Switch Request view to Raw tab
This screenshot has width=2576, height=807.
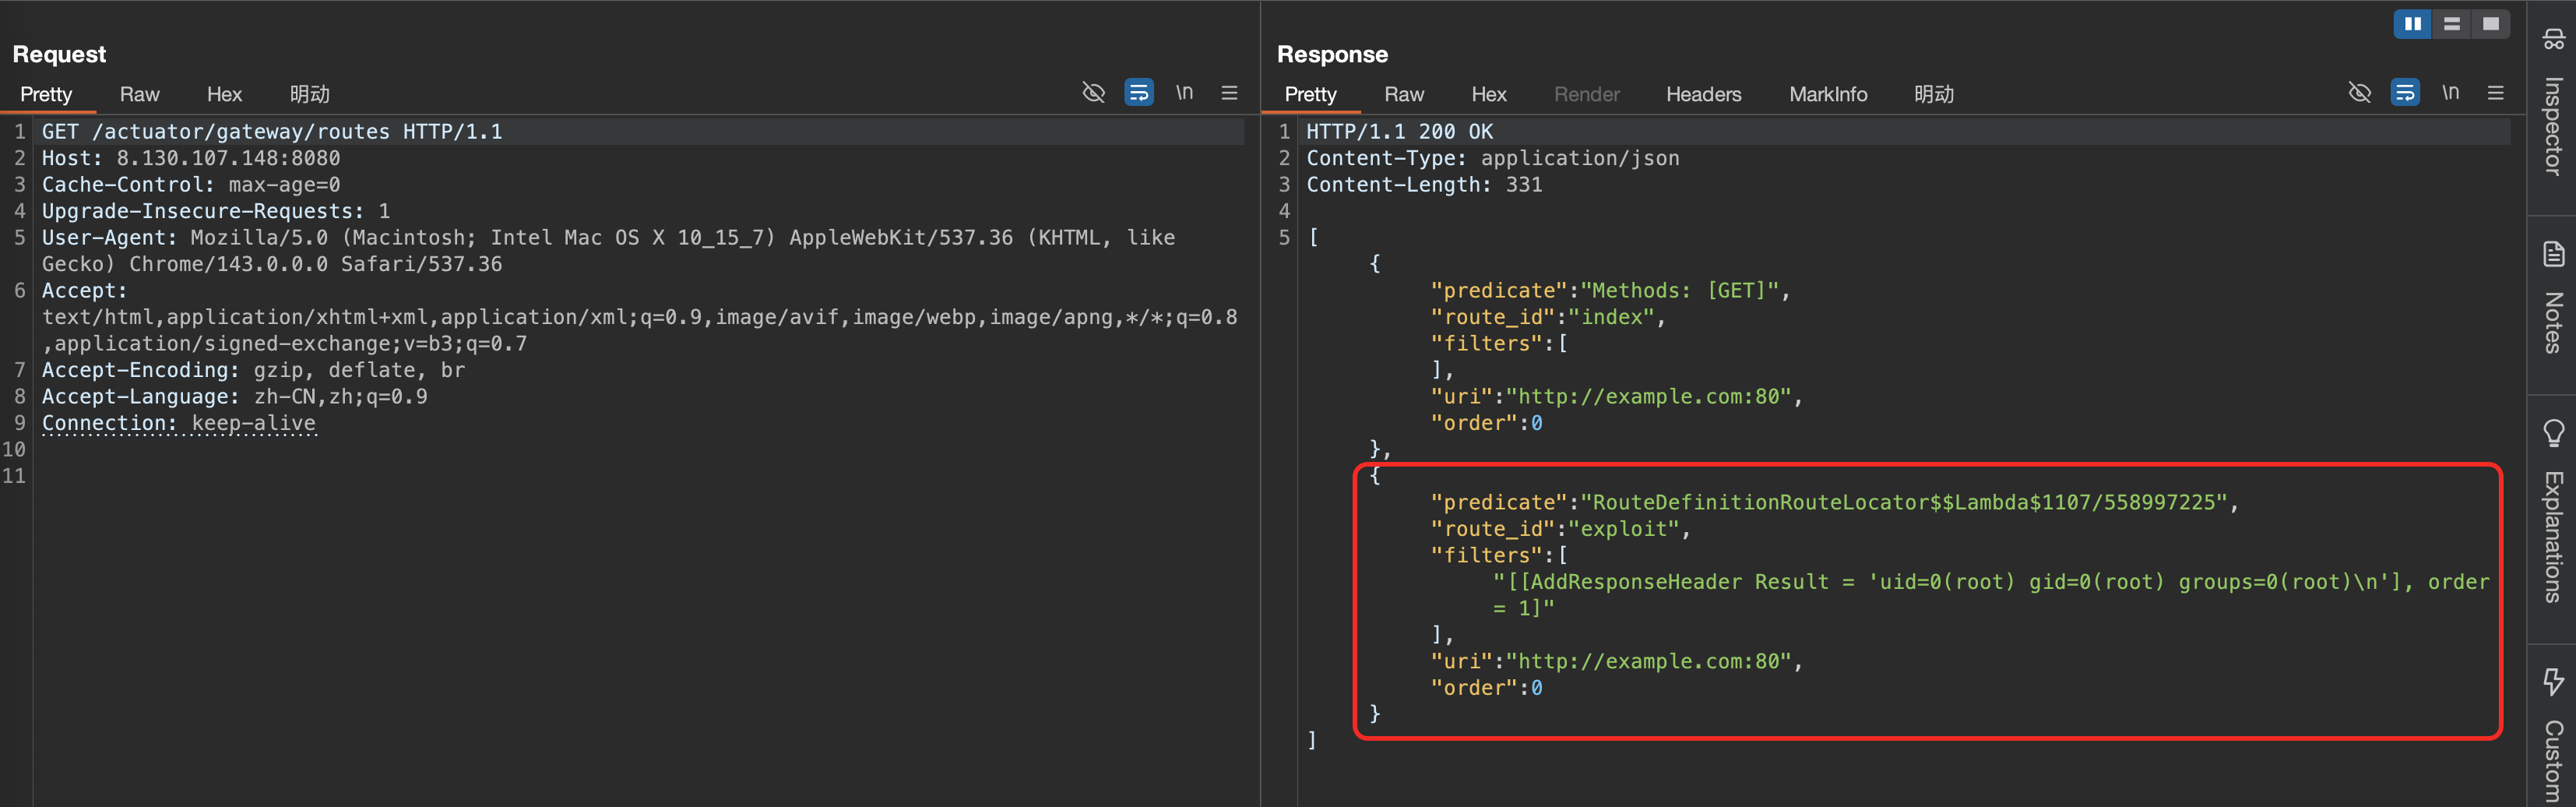tap(139, 94)
